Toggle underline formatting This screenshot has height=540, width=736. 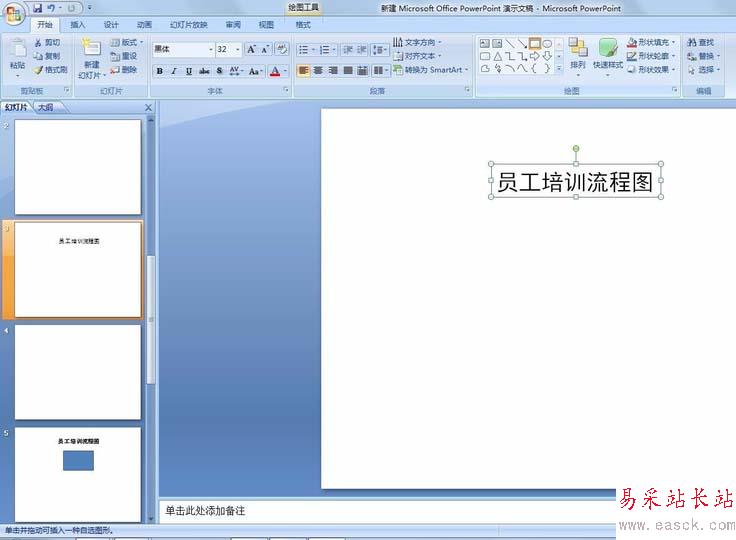click(189, 71)
